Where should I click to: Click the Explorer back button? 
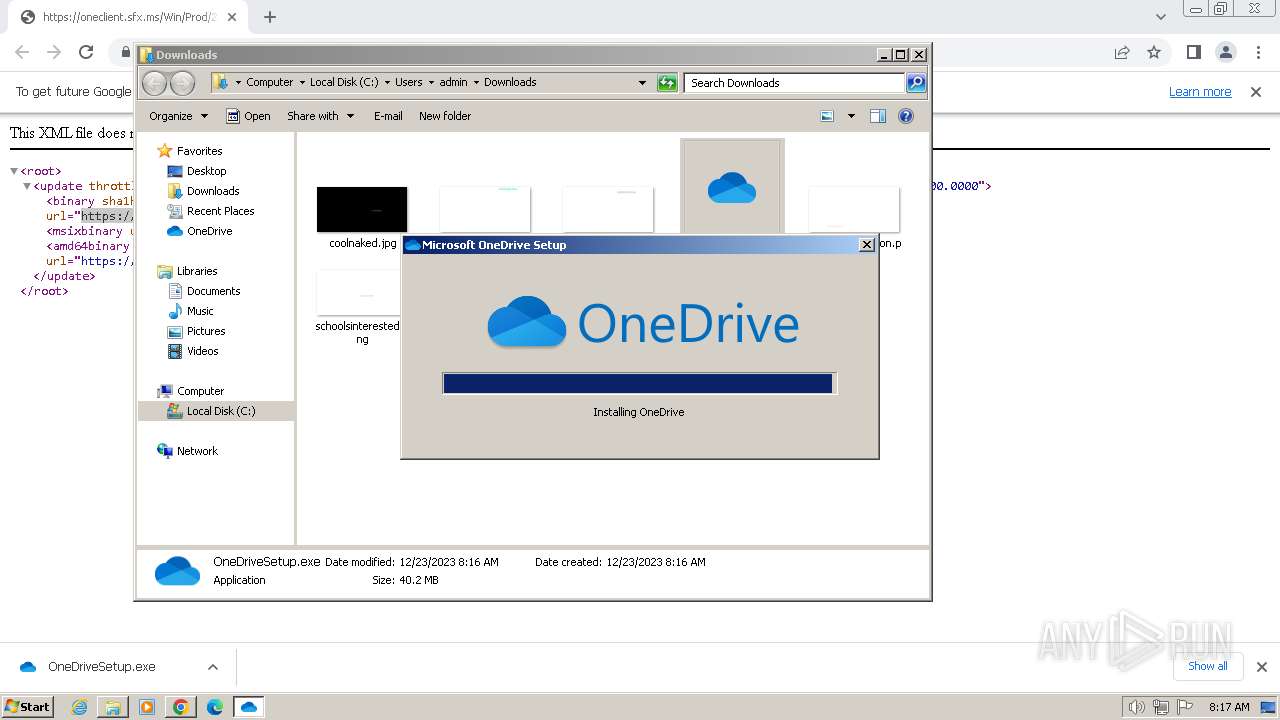154,82
